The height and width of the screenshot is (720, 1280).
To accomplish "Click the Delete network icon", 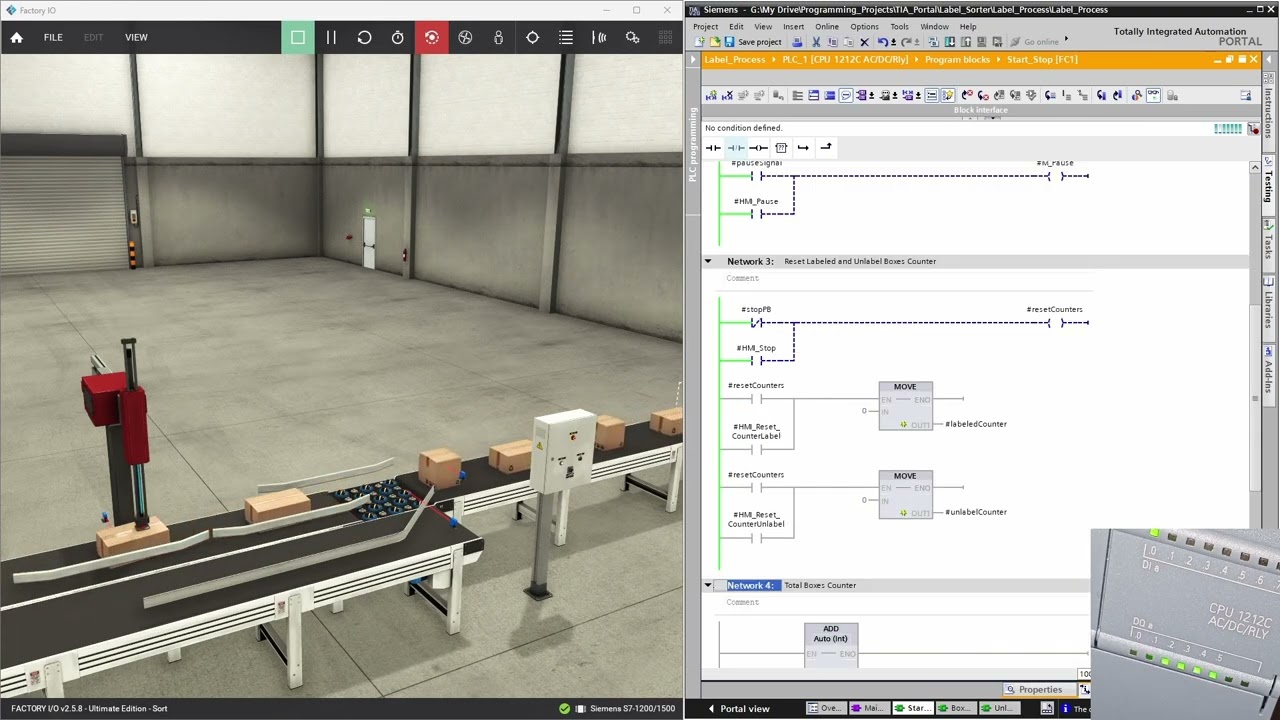I will pos(727,96).
